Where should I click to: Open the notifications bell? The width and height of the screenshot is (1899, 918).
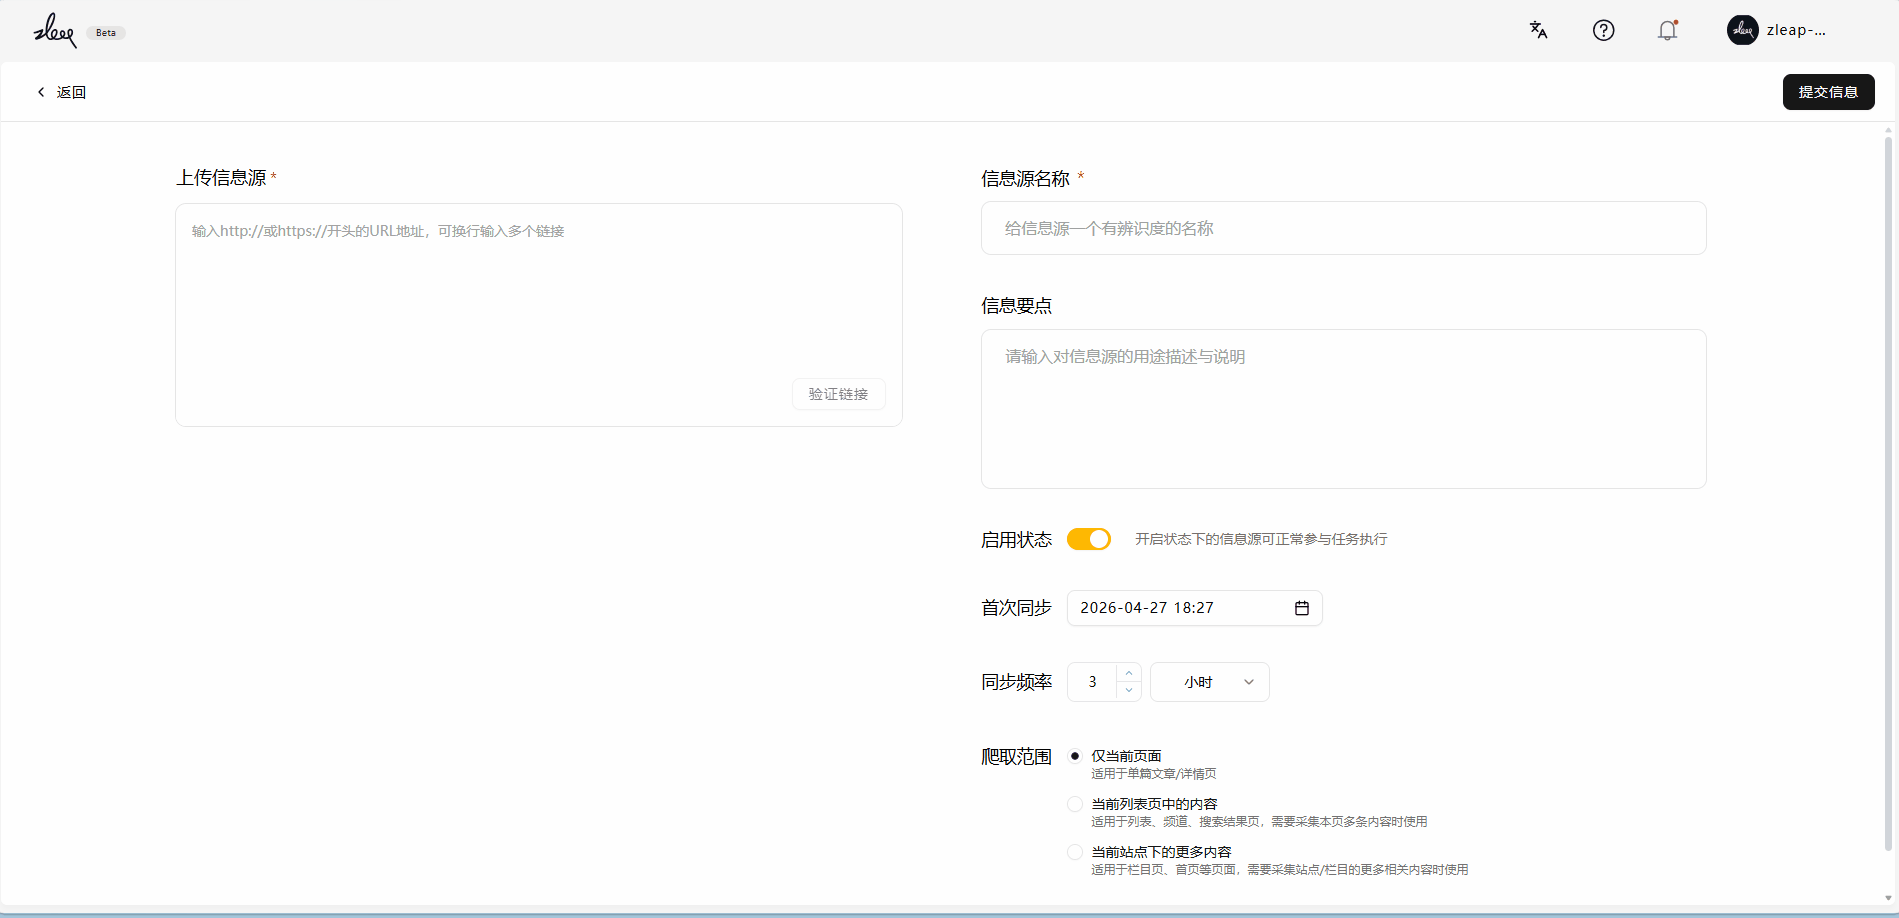pos(1667,30)
